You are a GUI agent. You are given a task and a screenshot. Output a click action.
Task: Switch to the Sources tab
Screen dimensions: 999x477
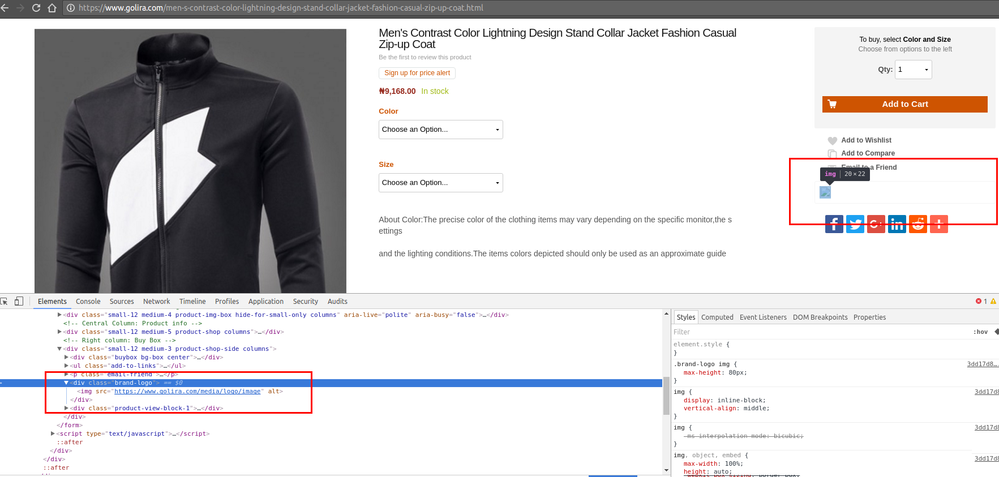pos(122,301)
